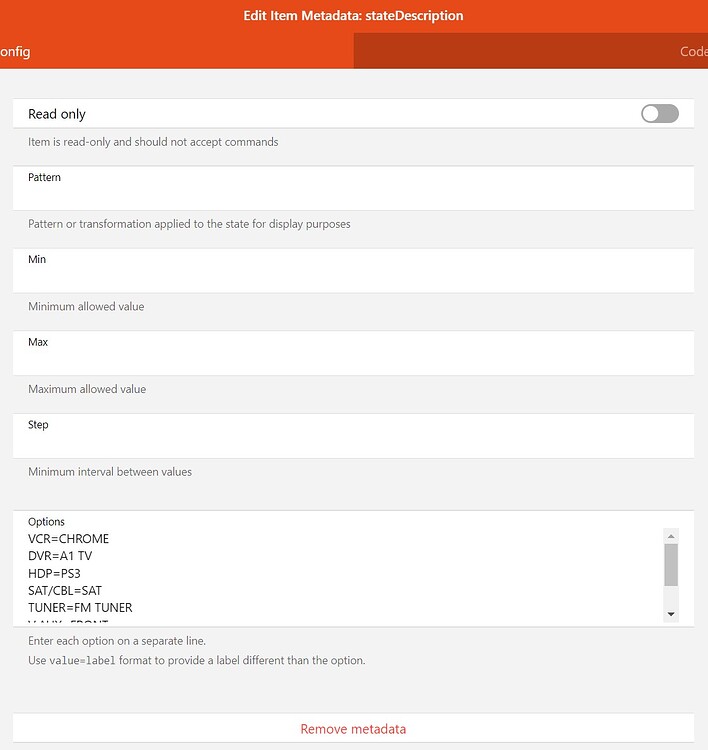The height and width of the screenshot is (750, 708).
Task: Click the Pattern input field
Action: [353, 194]
